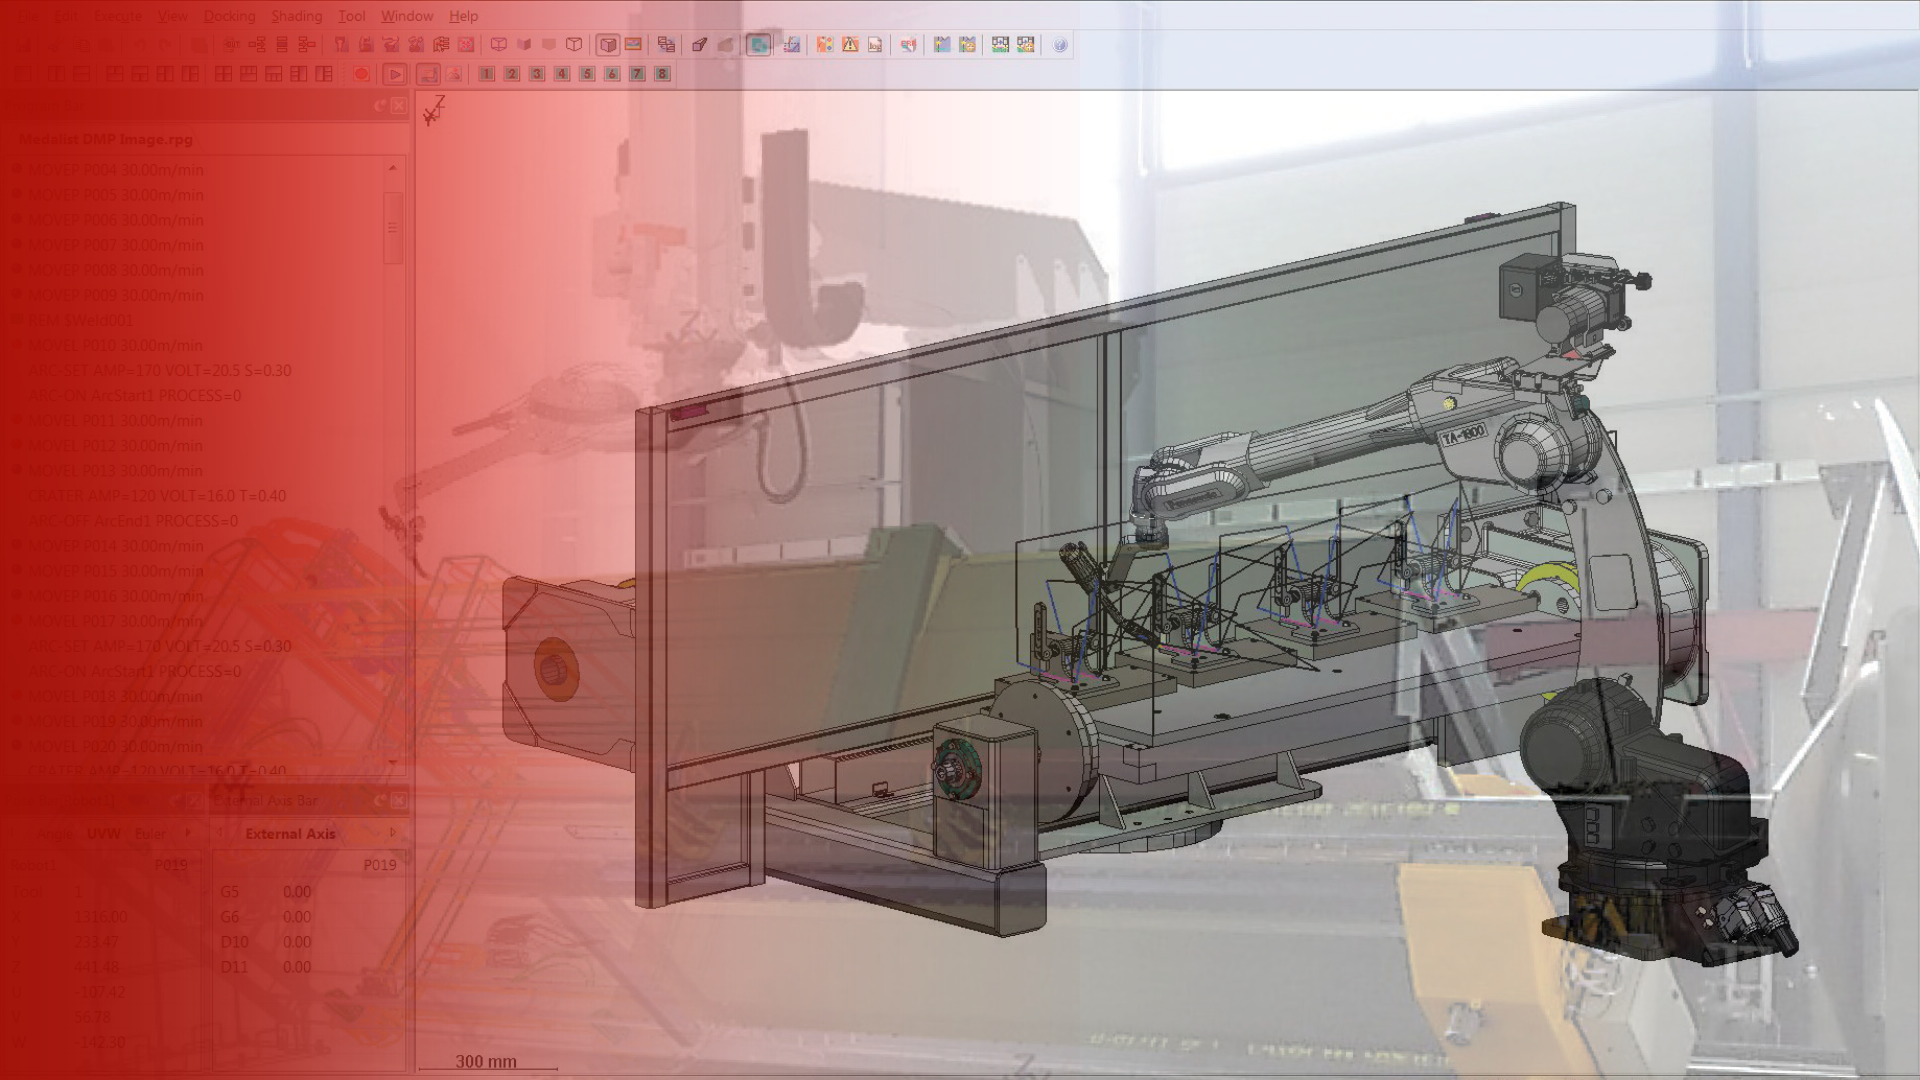Open the log document toolbar icon
The width and height of the screenshot is (1920, 1080).
(875, 45)
